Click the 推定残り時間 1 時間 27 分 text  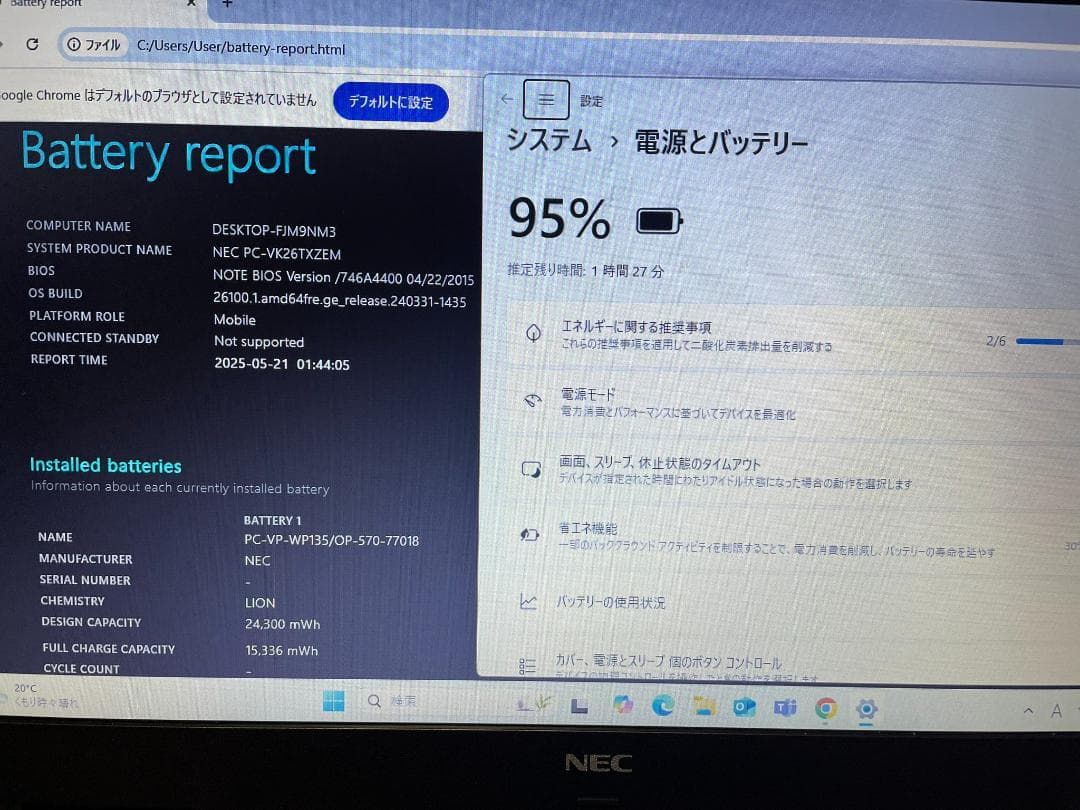pos(585,271)
